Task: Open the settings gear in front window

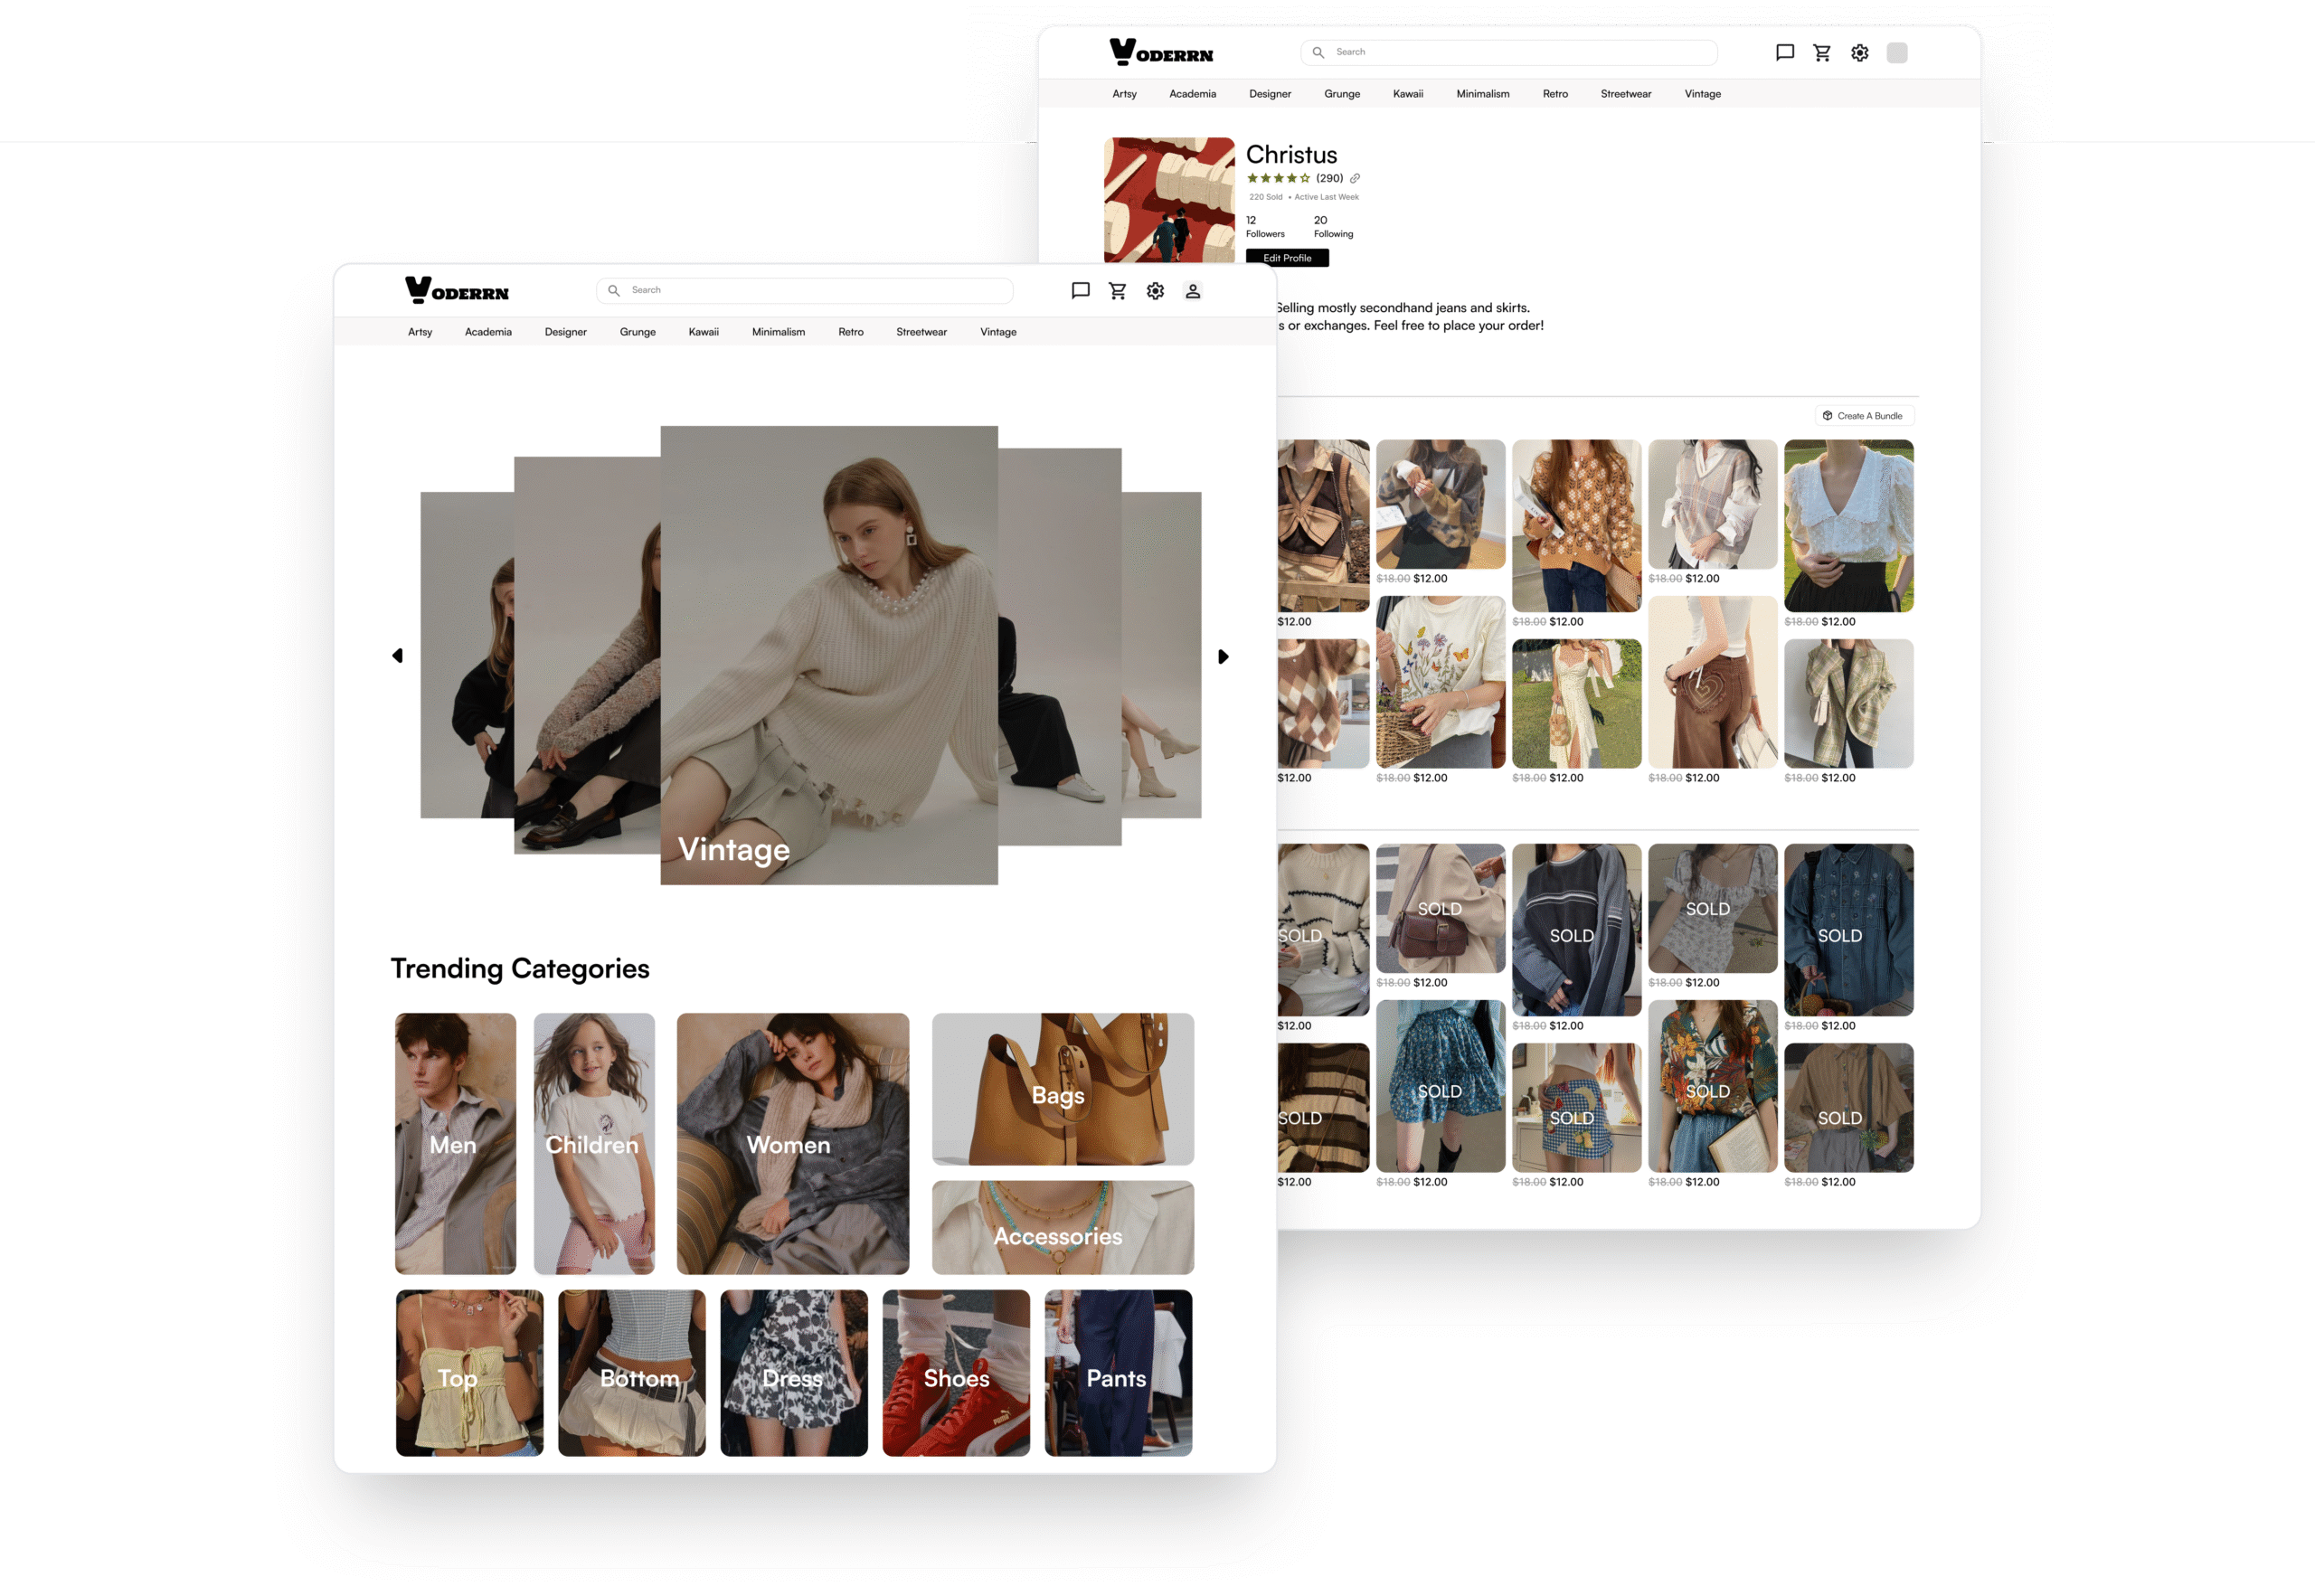Action: (x=1155, y=291)
